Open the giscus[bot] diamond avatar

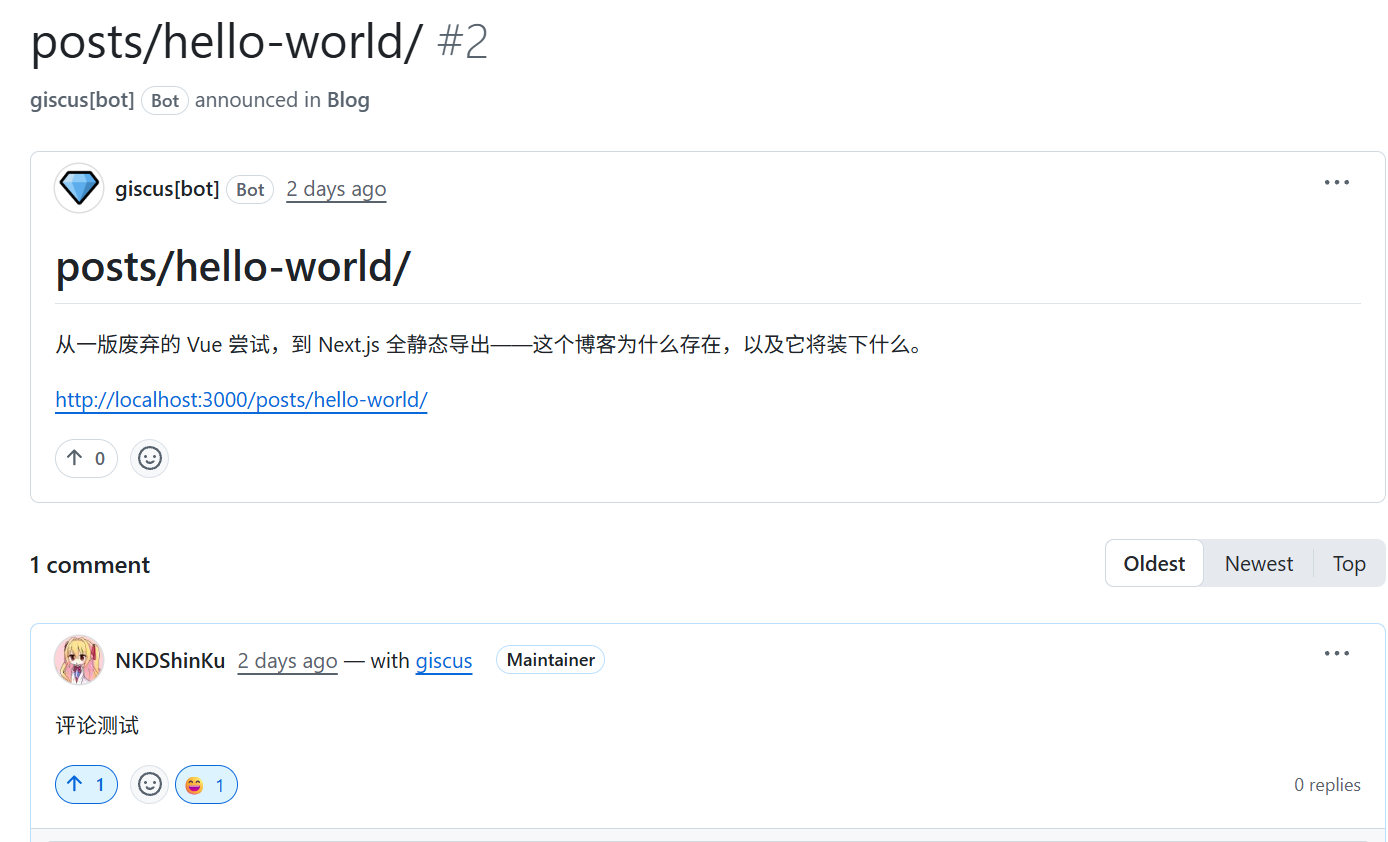(x=79, y=188)
